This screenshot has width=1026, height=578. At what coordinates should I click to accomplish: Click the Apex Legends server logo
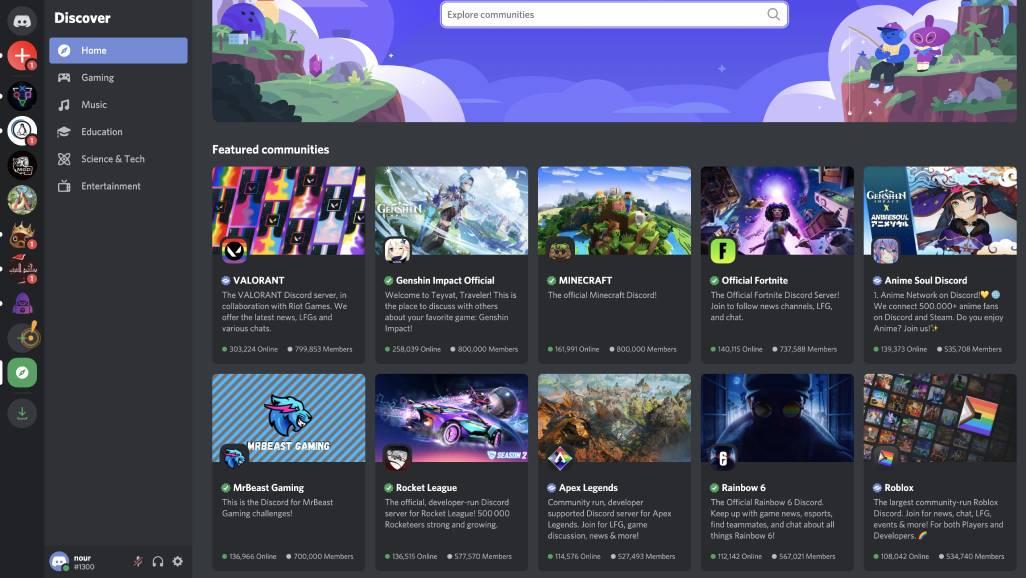pyautogui.click(x=559, y=457)
